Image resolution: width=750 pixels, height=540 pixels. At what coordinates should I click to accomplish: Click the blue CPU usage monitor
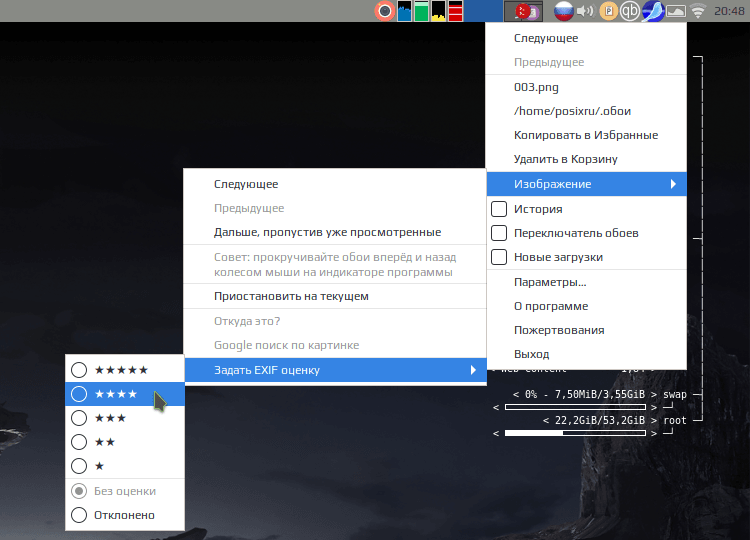(404, 11)
